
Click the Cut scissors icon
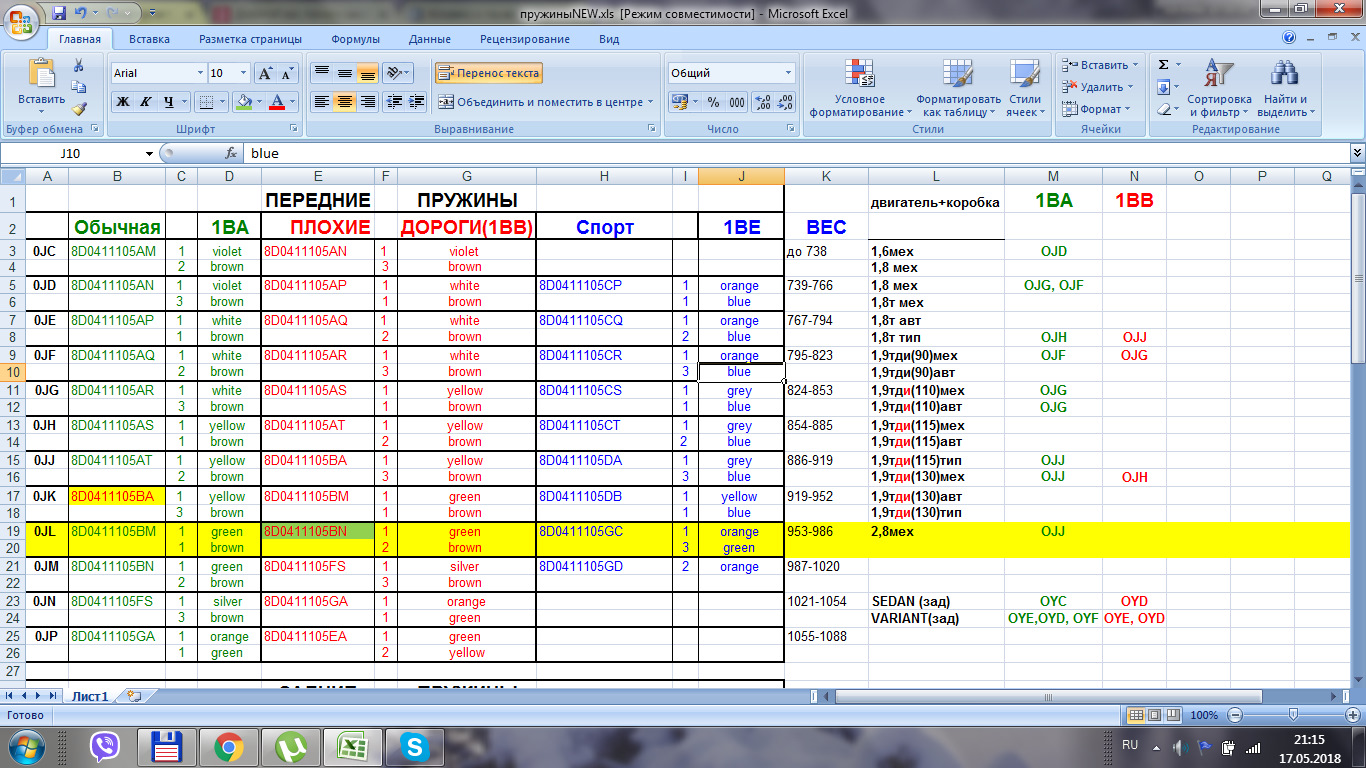[79, 65]
